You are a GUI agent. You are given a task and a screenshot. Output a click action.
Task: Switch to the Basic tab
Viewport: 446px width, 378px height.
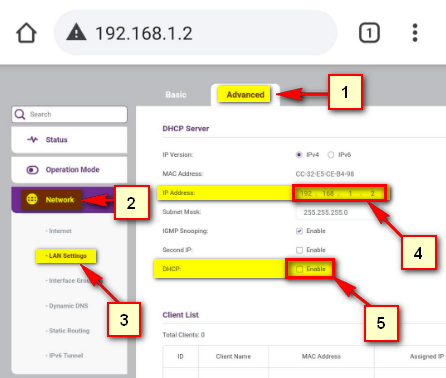point(176,95)
